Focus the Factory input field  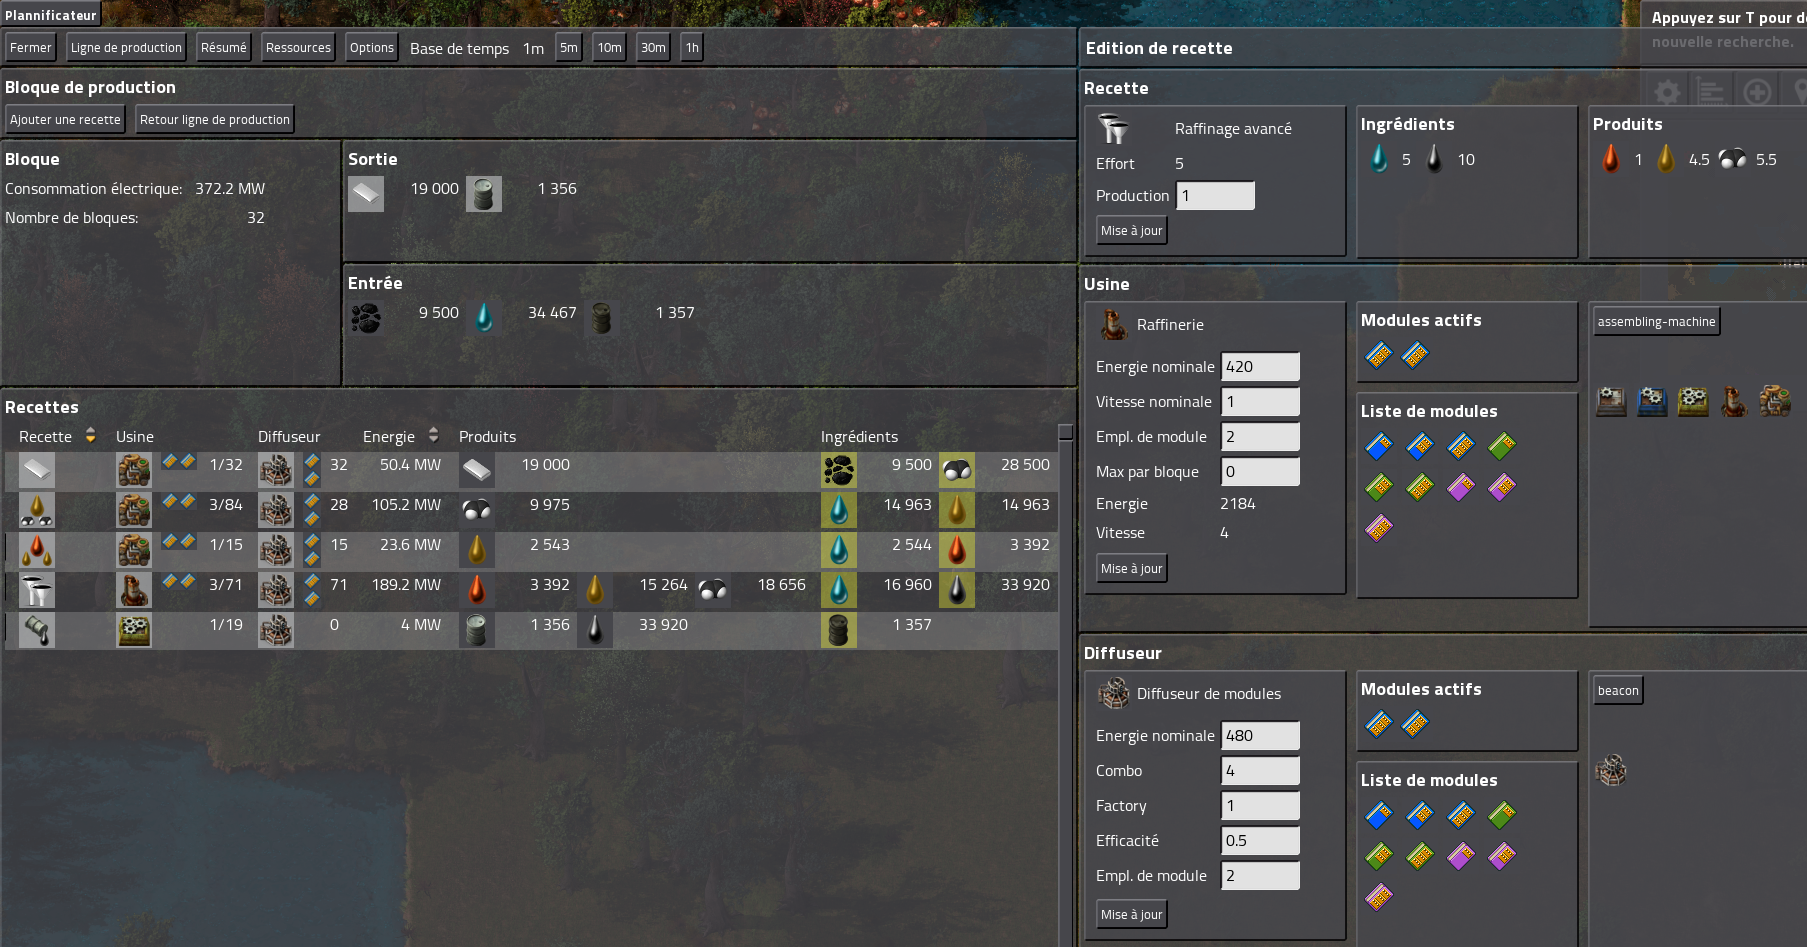click(1261, 805)
